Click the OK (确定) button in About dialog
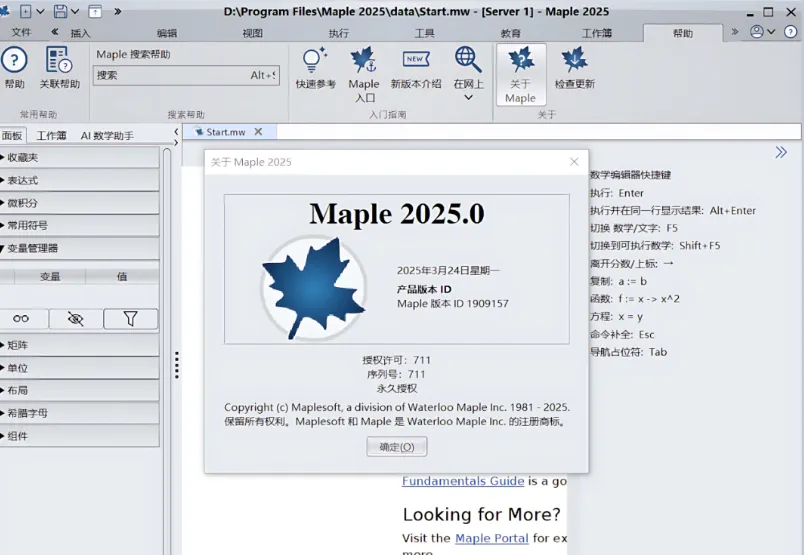 (396, 447)
